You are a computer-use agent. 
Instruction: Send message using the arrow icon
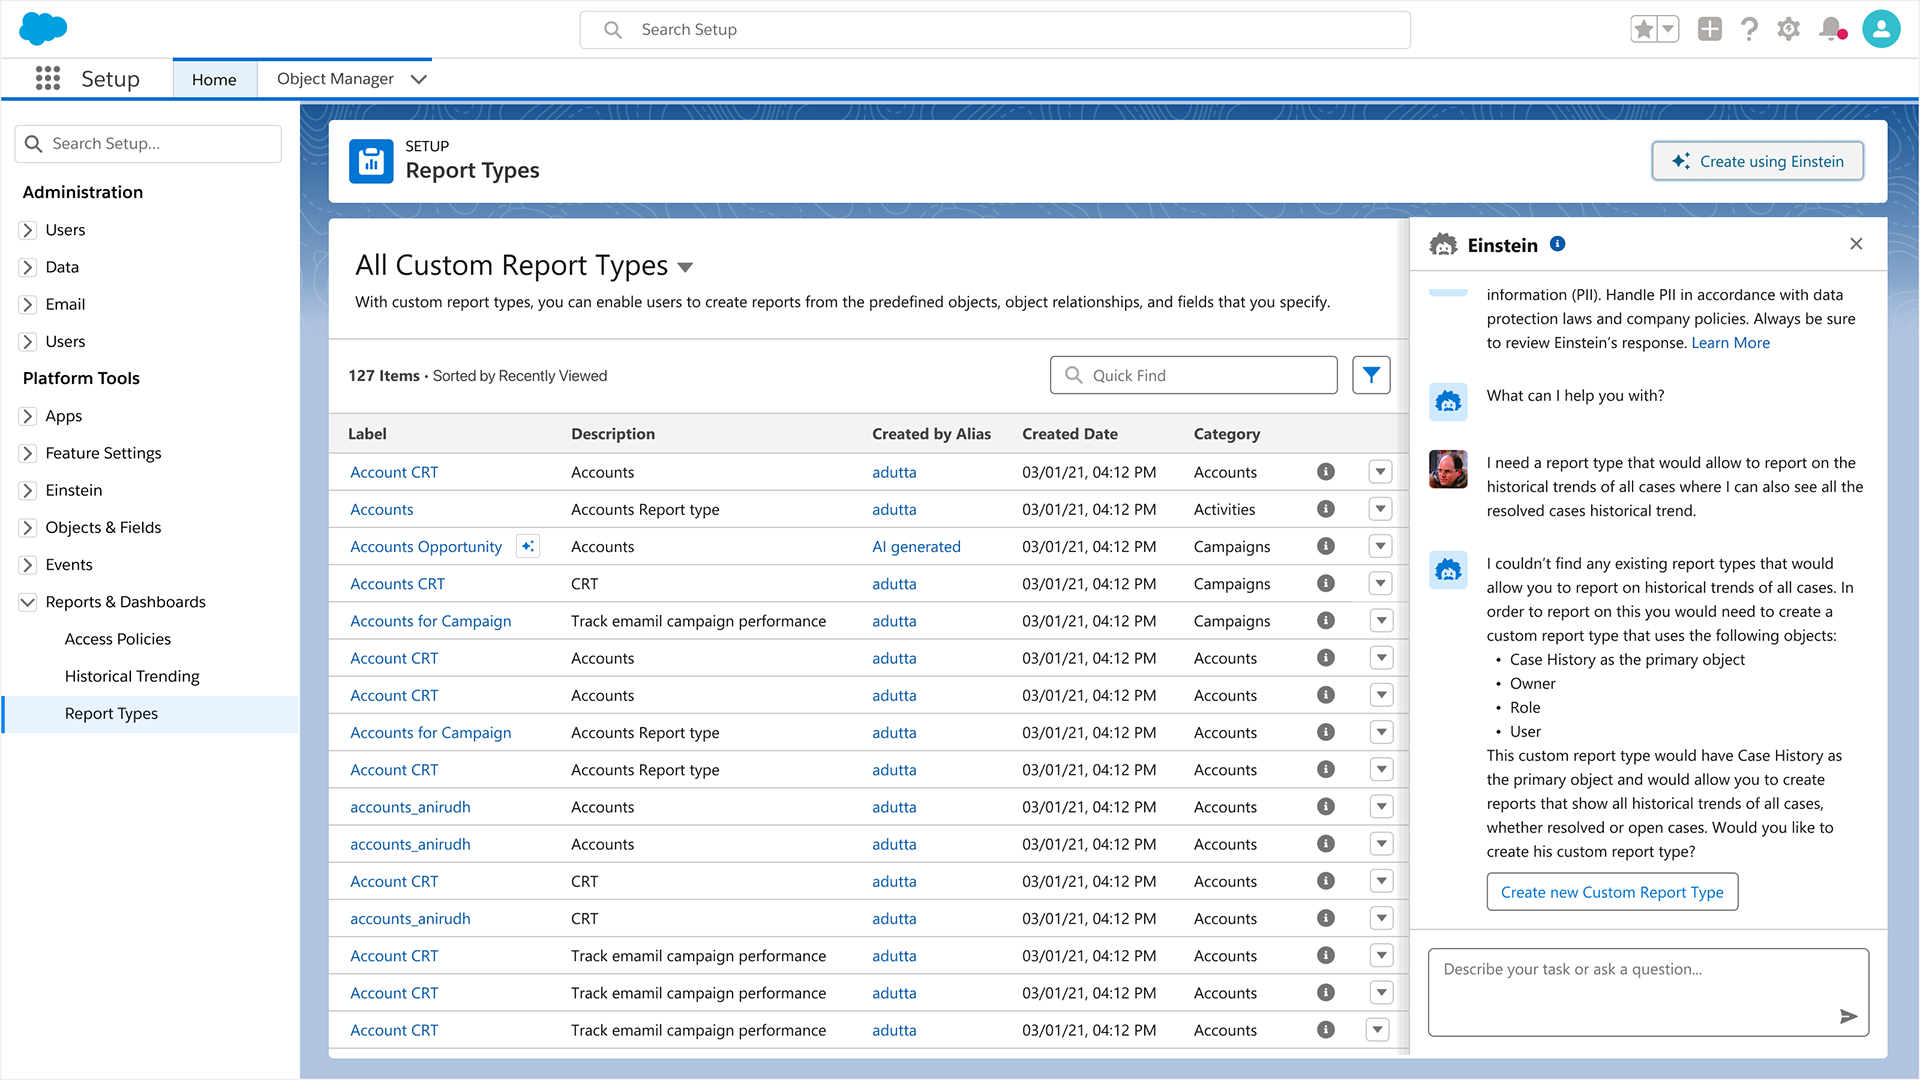pyautogui.click(x=1848, y=1016)
